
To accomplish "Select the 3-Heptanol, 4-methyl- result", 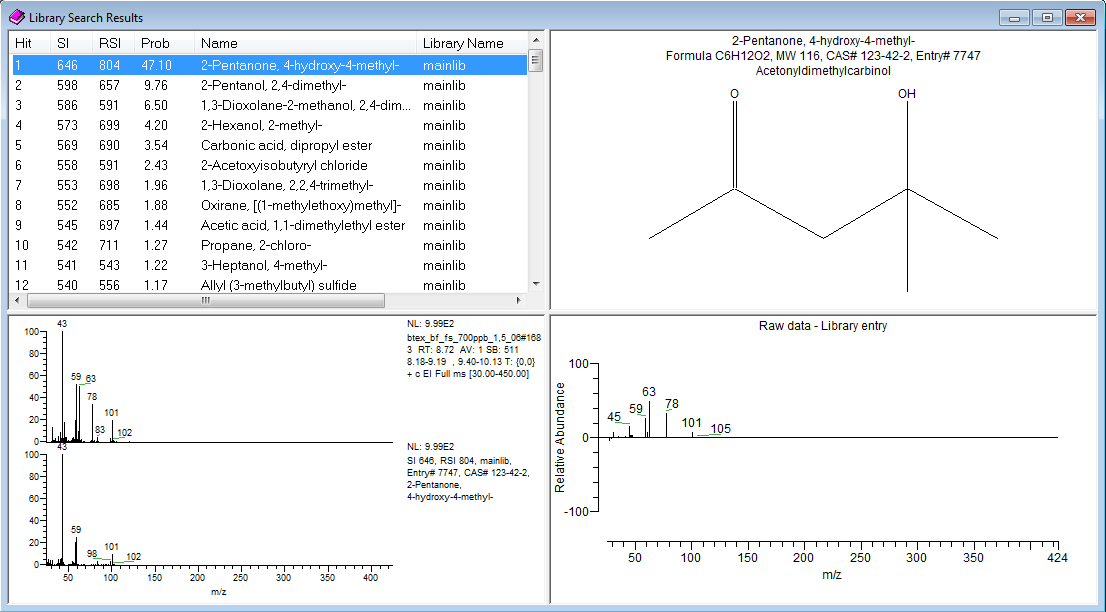I will [x=261, y=265].
